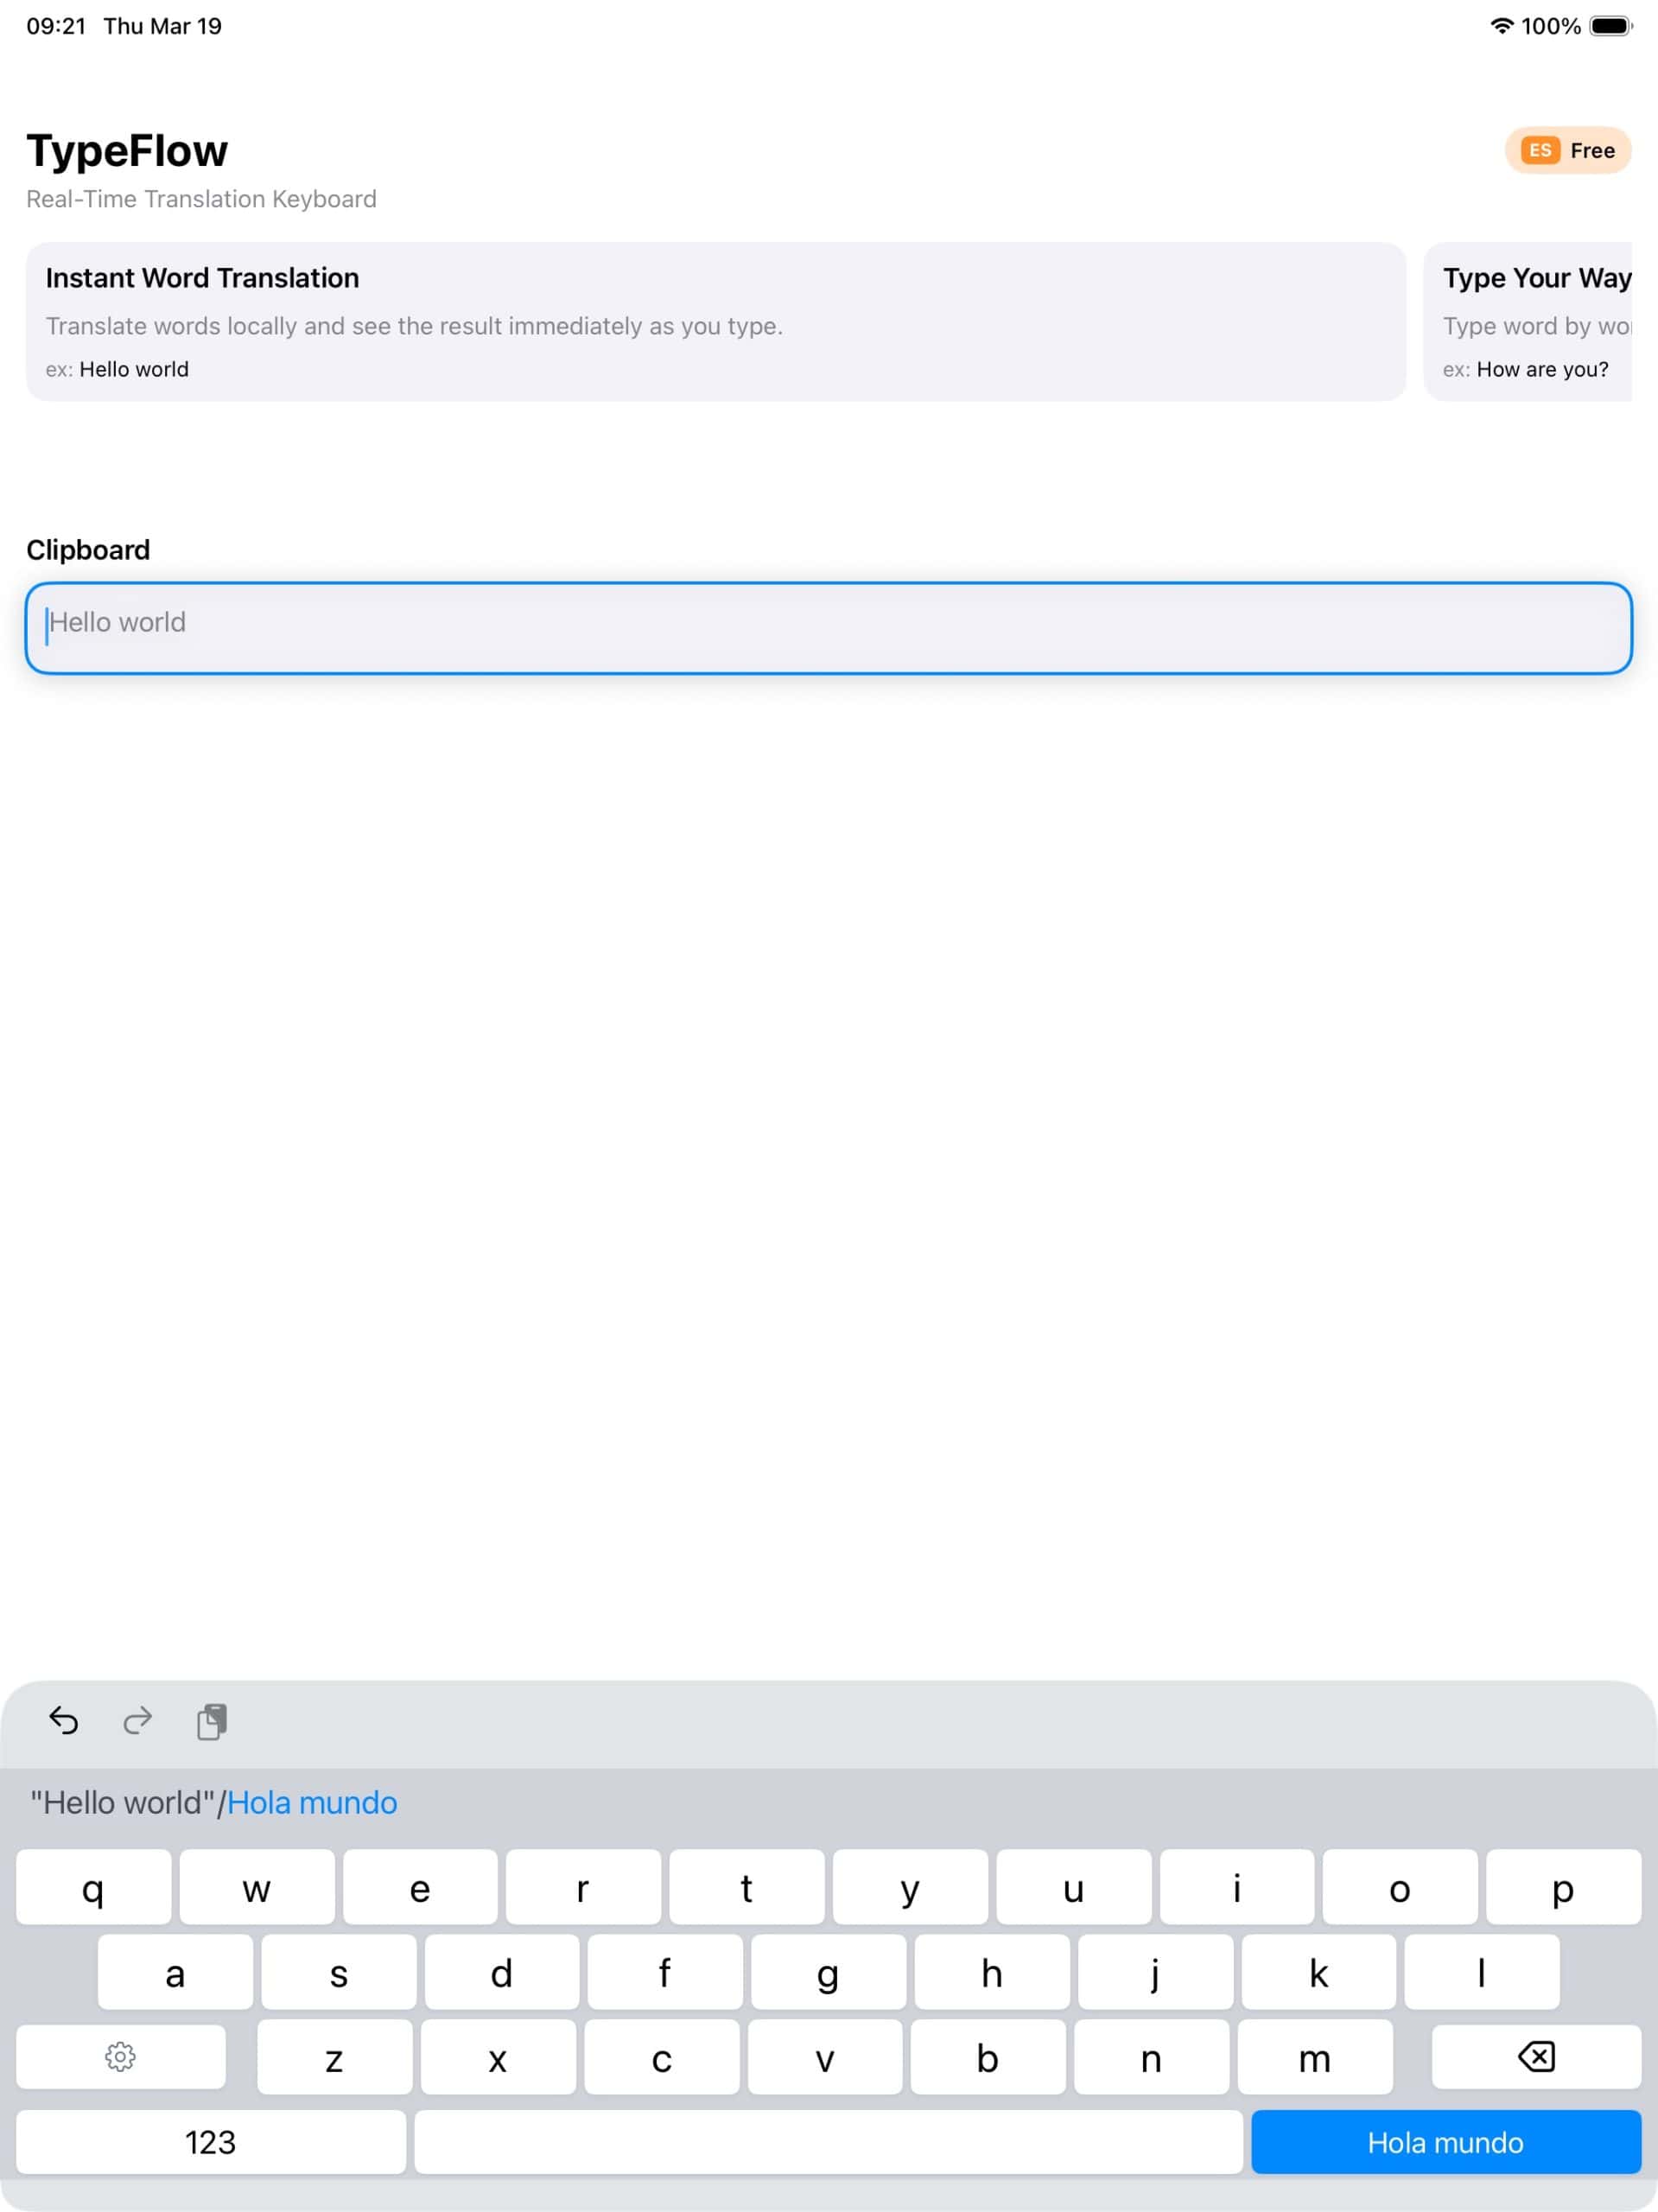Open Type Your Way card
Image resolution: width=1658 pixels, height=2212 pixels.
click(x=1528, y=321)
